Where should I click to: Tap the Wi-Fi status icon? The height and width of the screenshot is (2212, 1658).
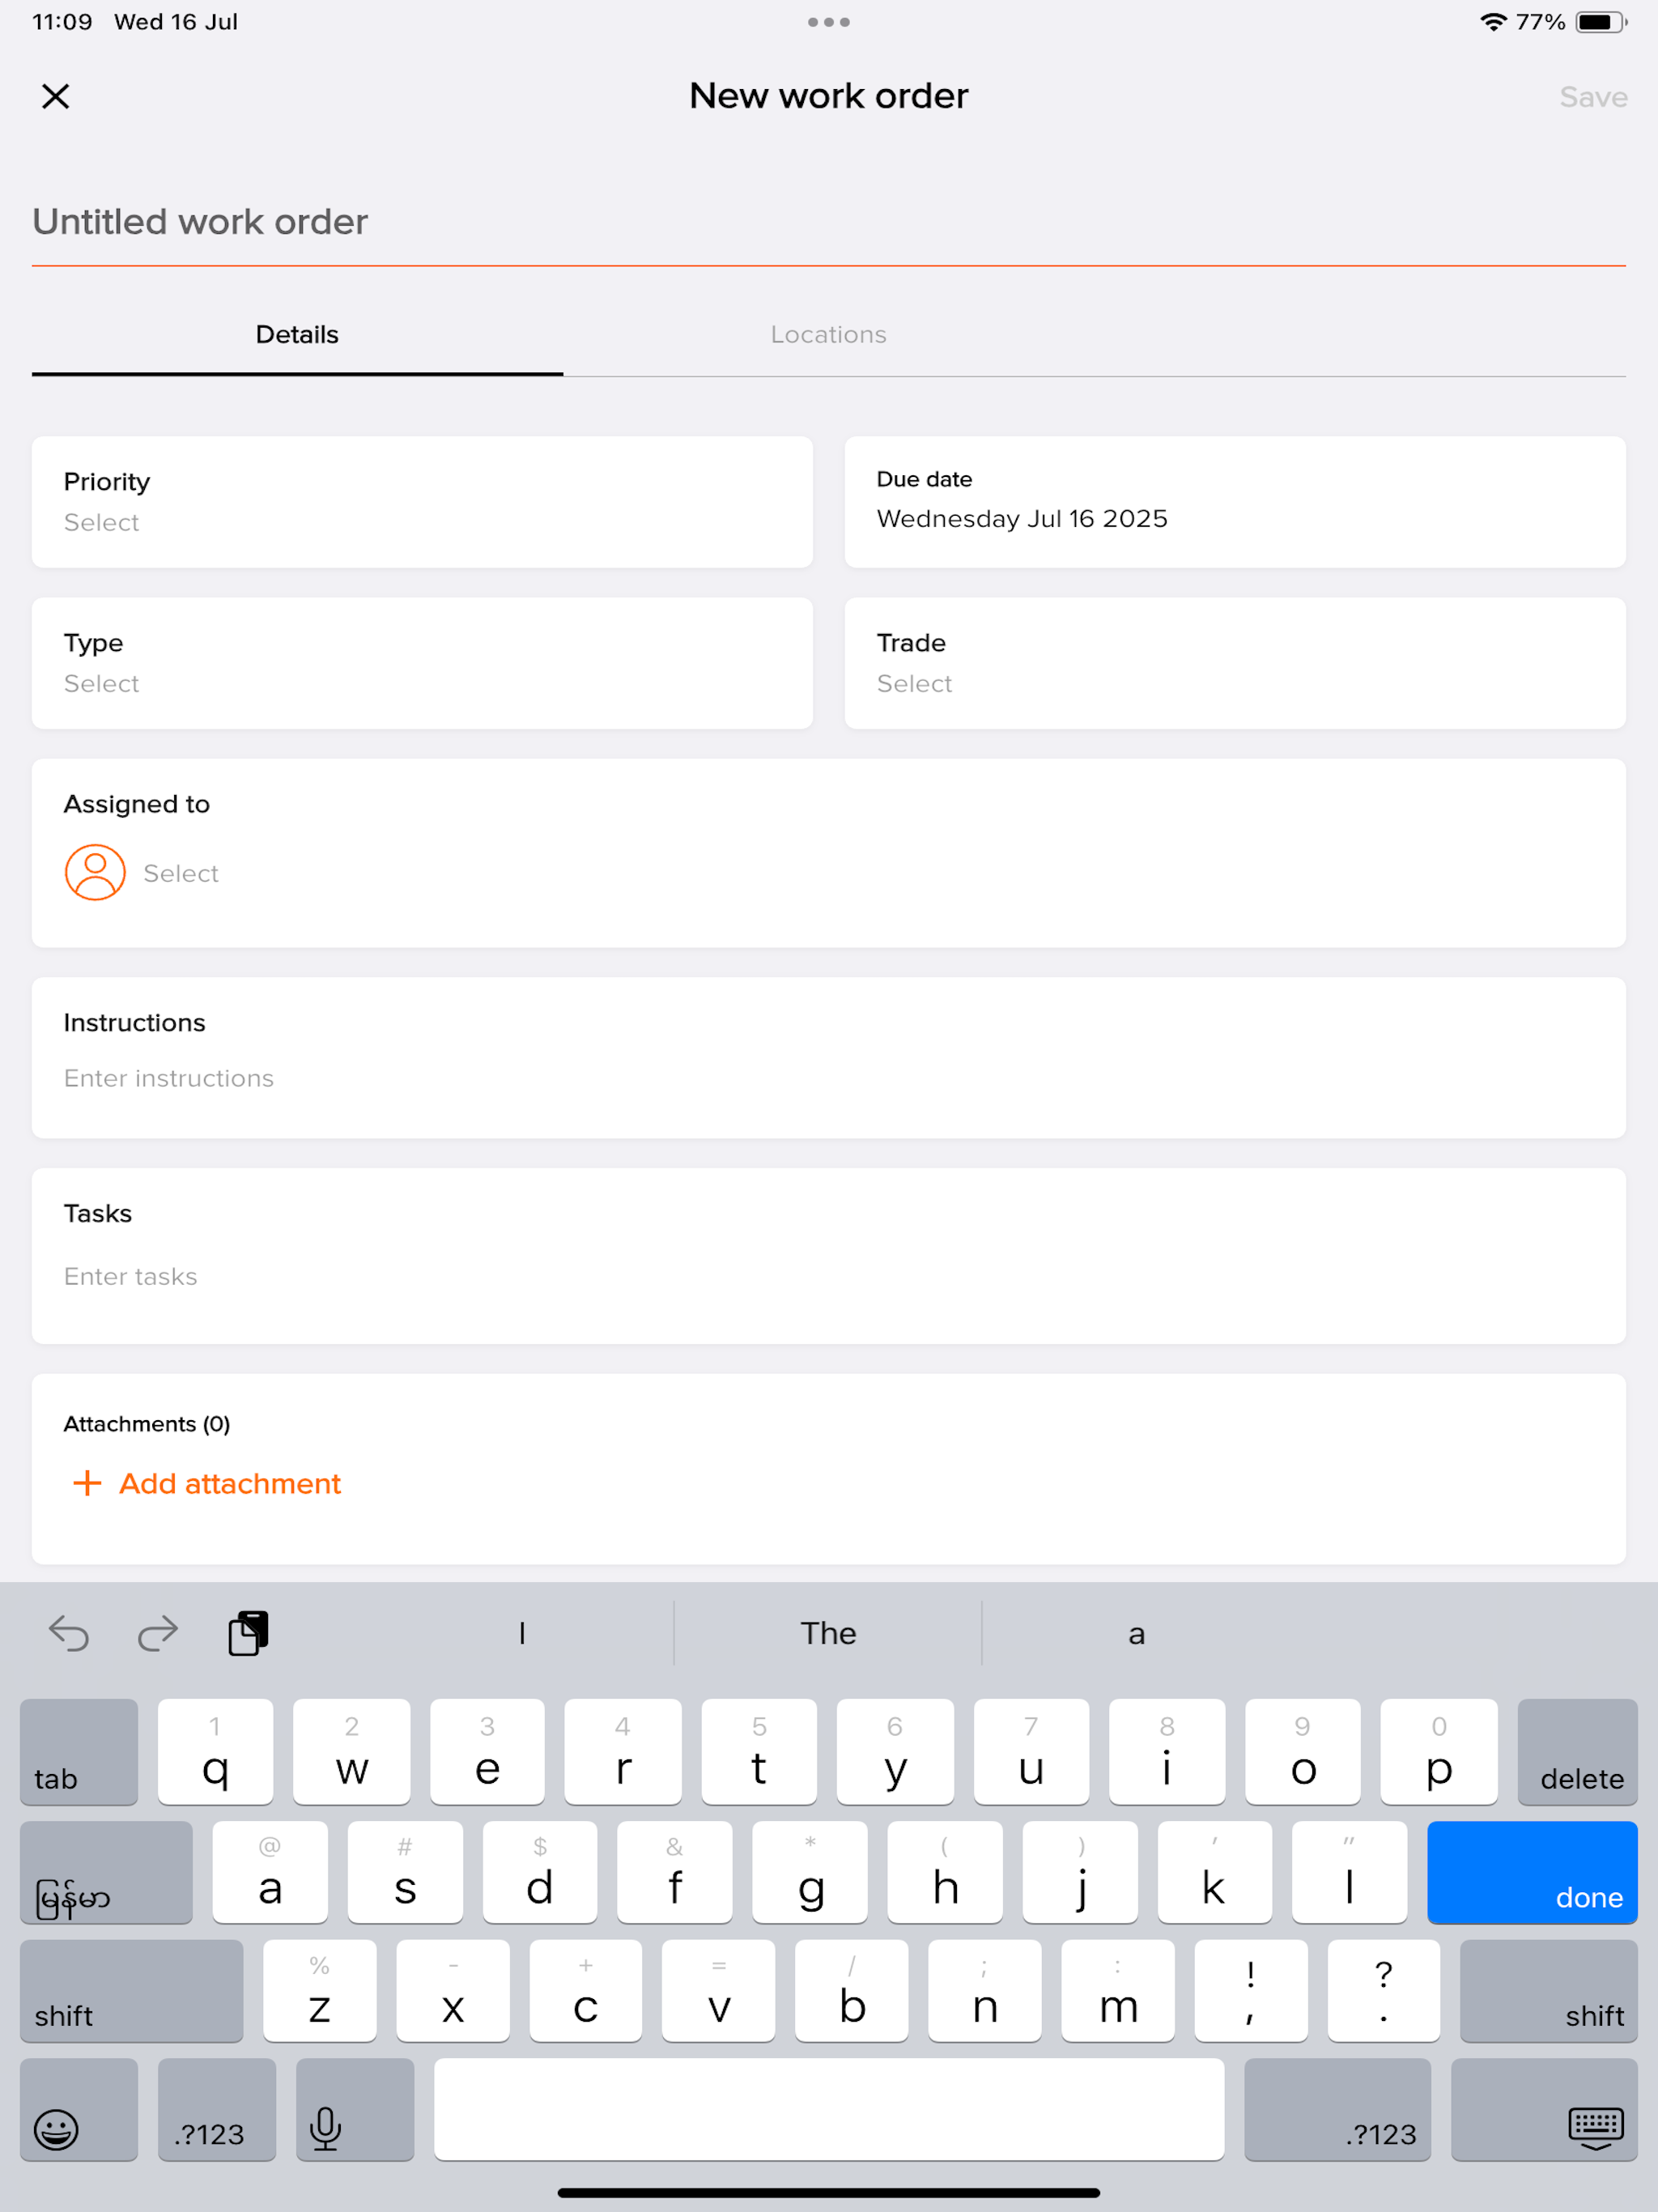(x=1493, y=22)
